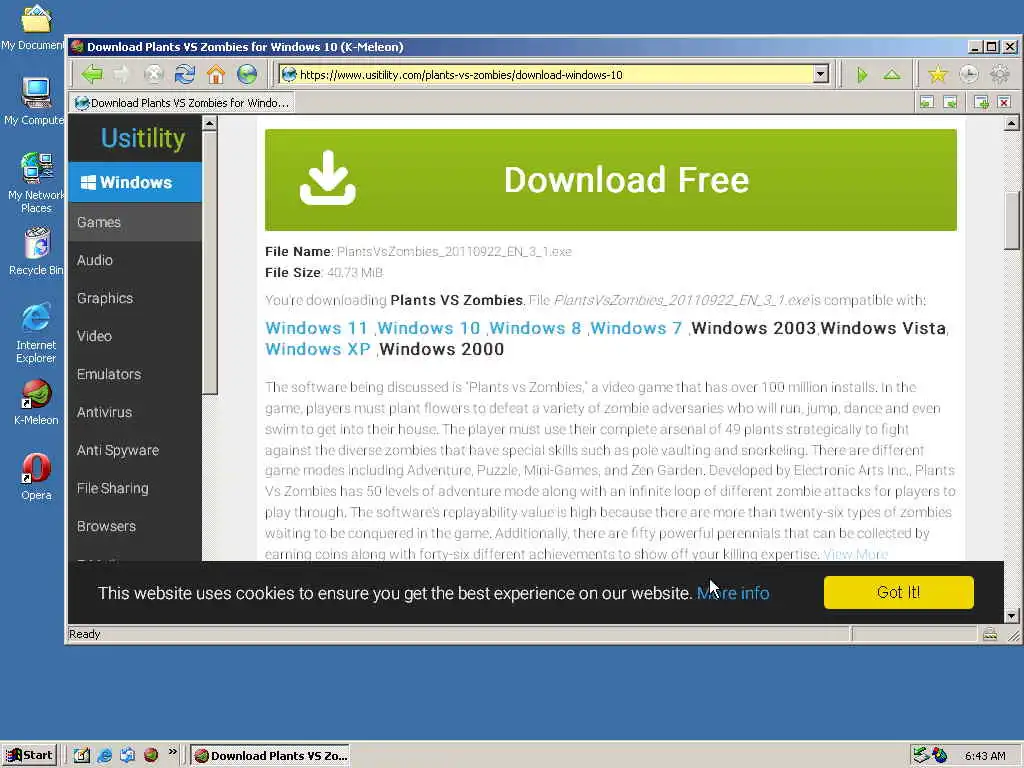Open My Documents folder on desktop

pos(33,27)
